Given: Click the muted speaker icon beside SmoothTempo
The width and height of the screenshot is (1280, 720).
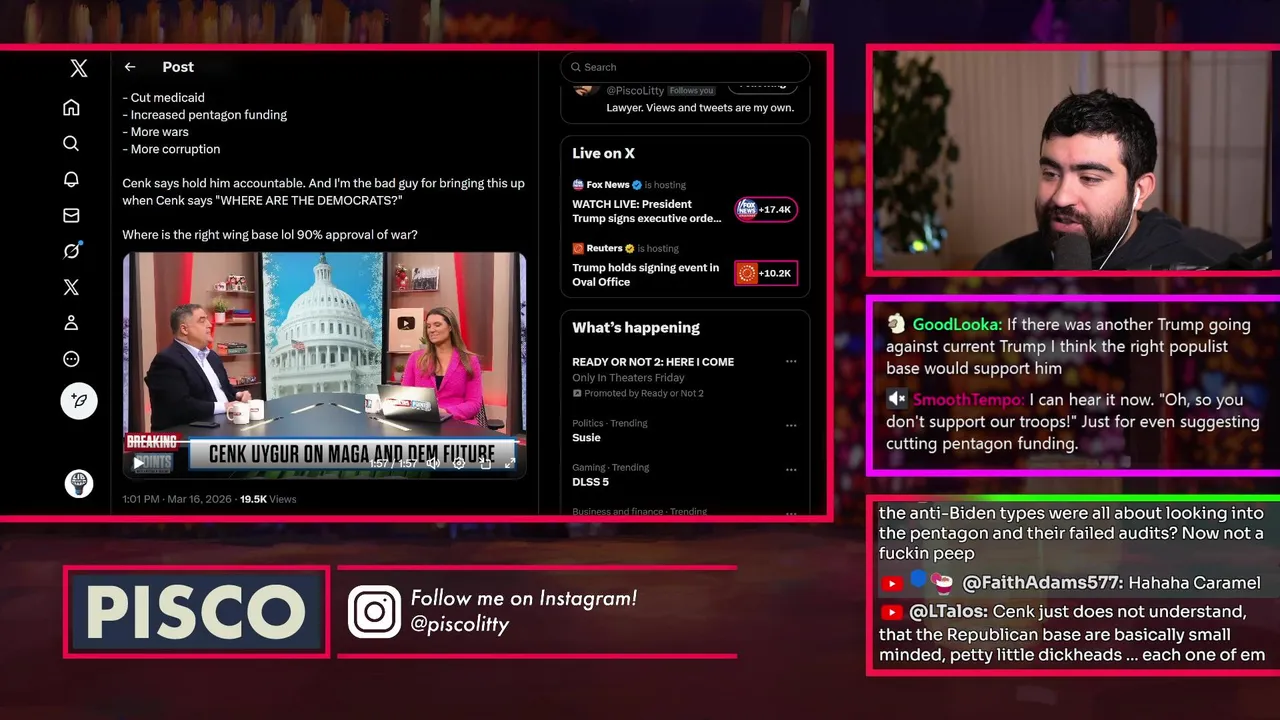Looking at the screenshot, I should 896,399.
